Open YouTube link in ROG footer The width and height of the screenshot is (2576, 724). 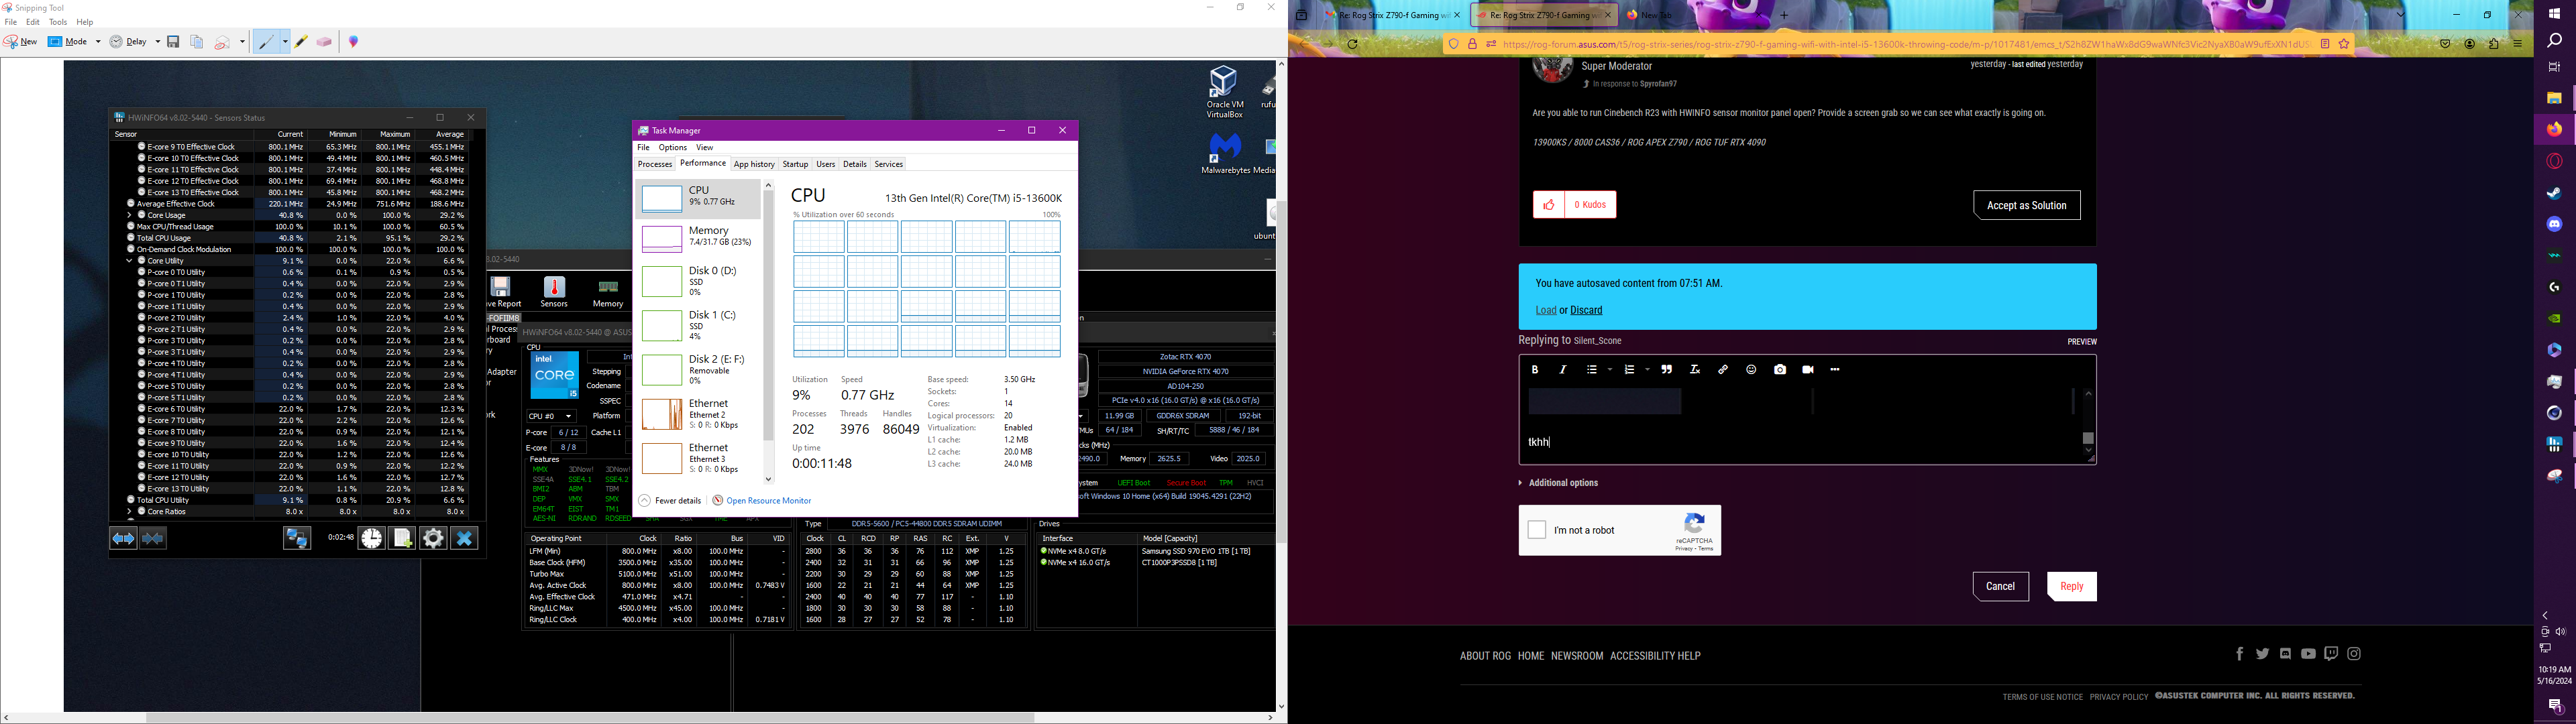pos(2308,654)
